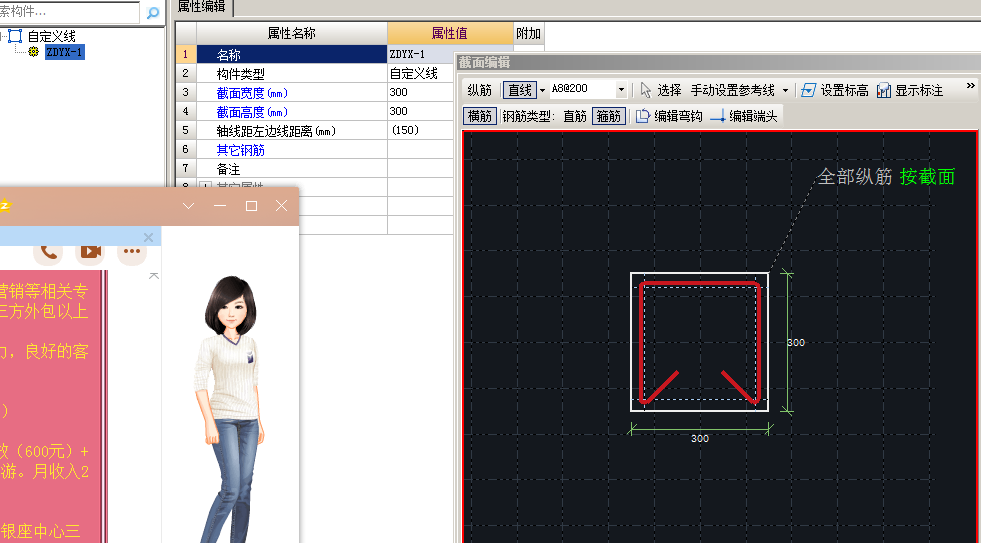Collapse the 自定义线 tree expander

1,36
